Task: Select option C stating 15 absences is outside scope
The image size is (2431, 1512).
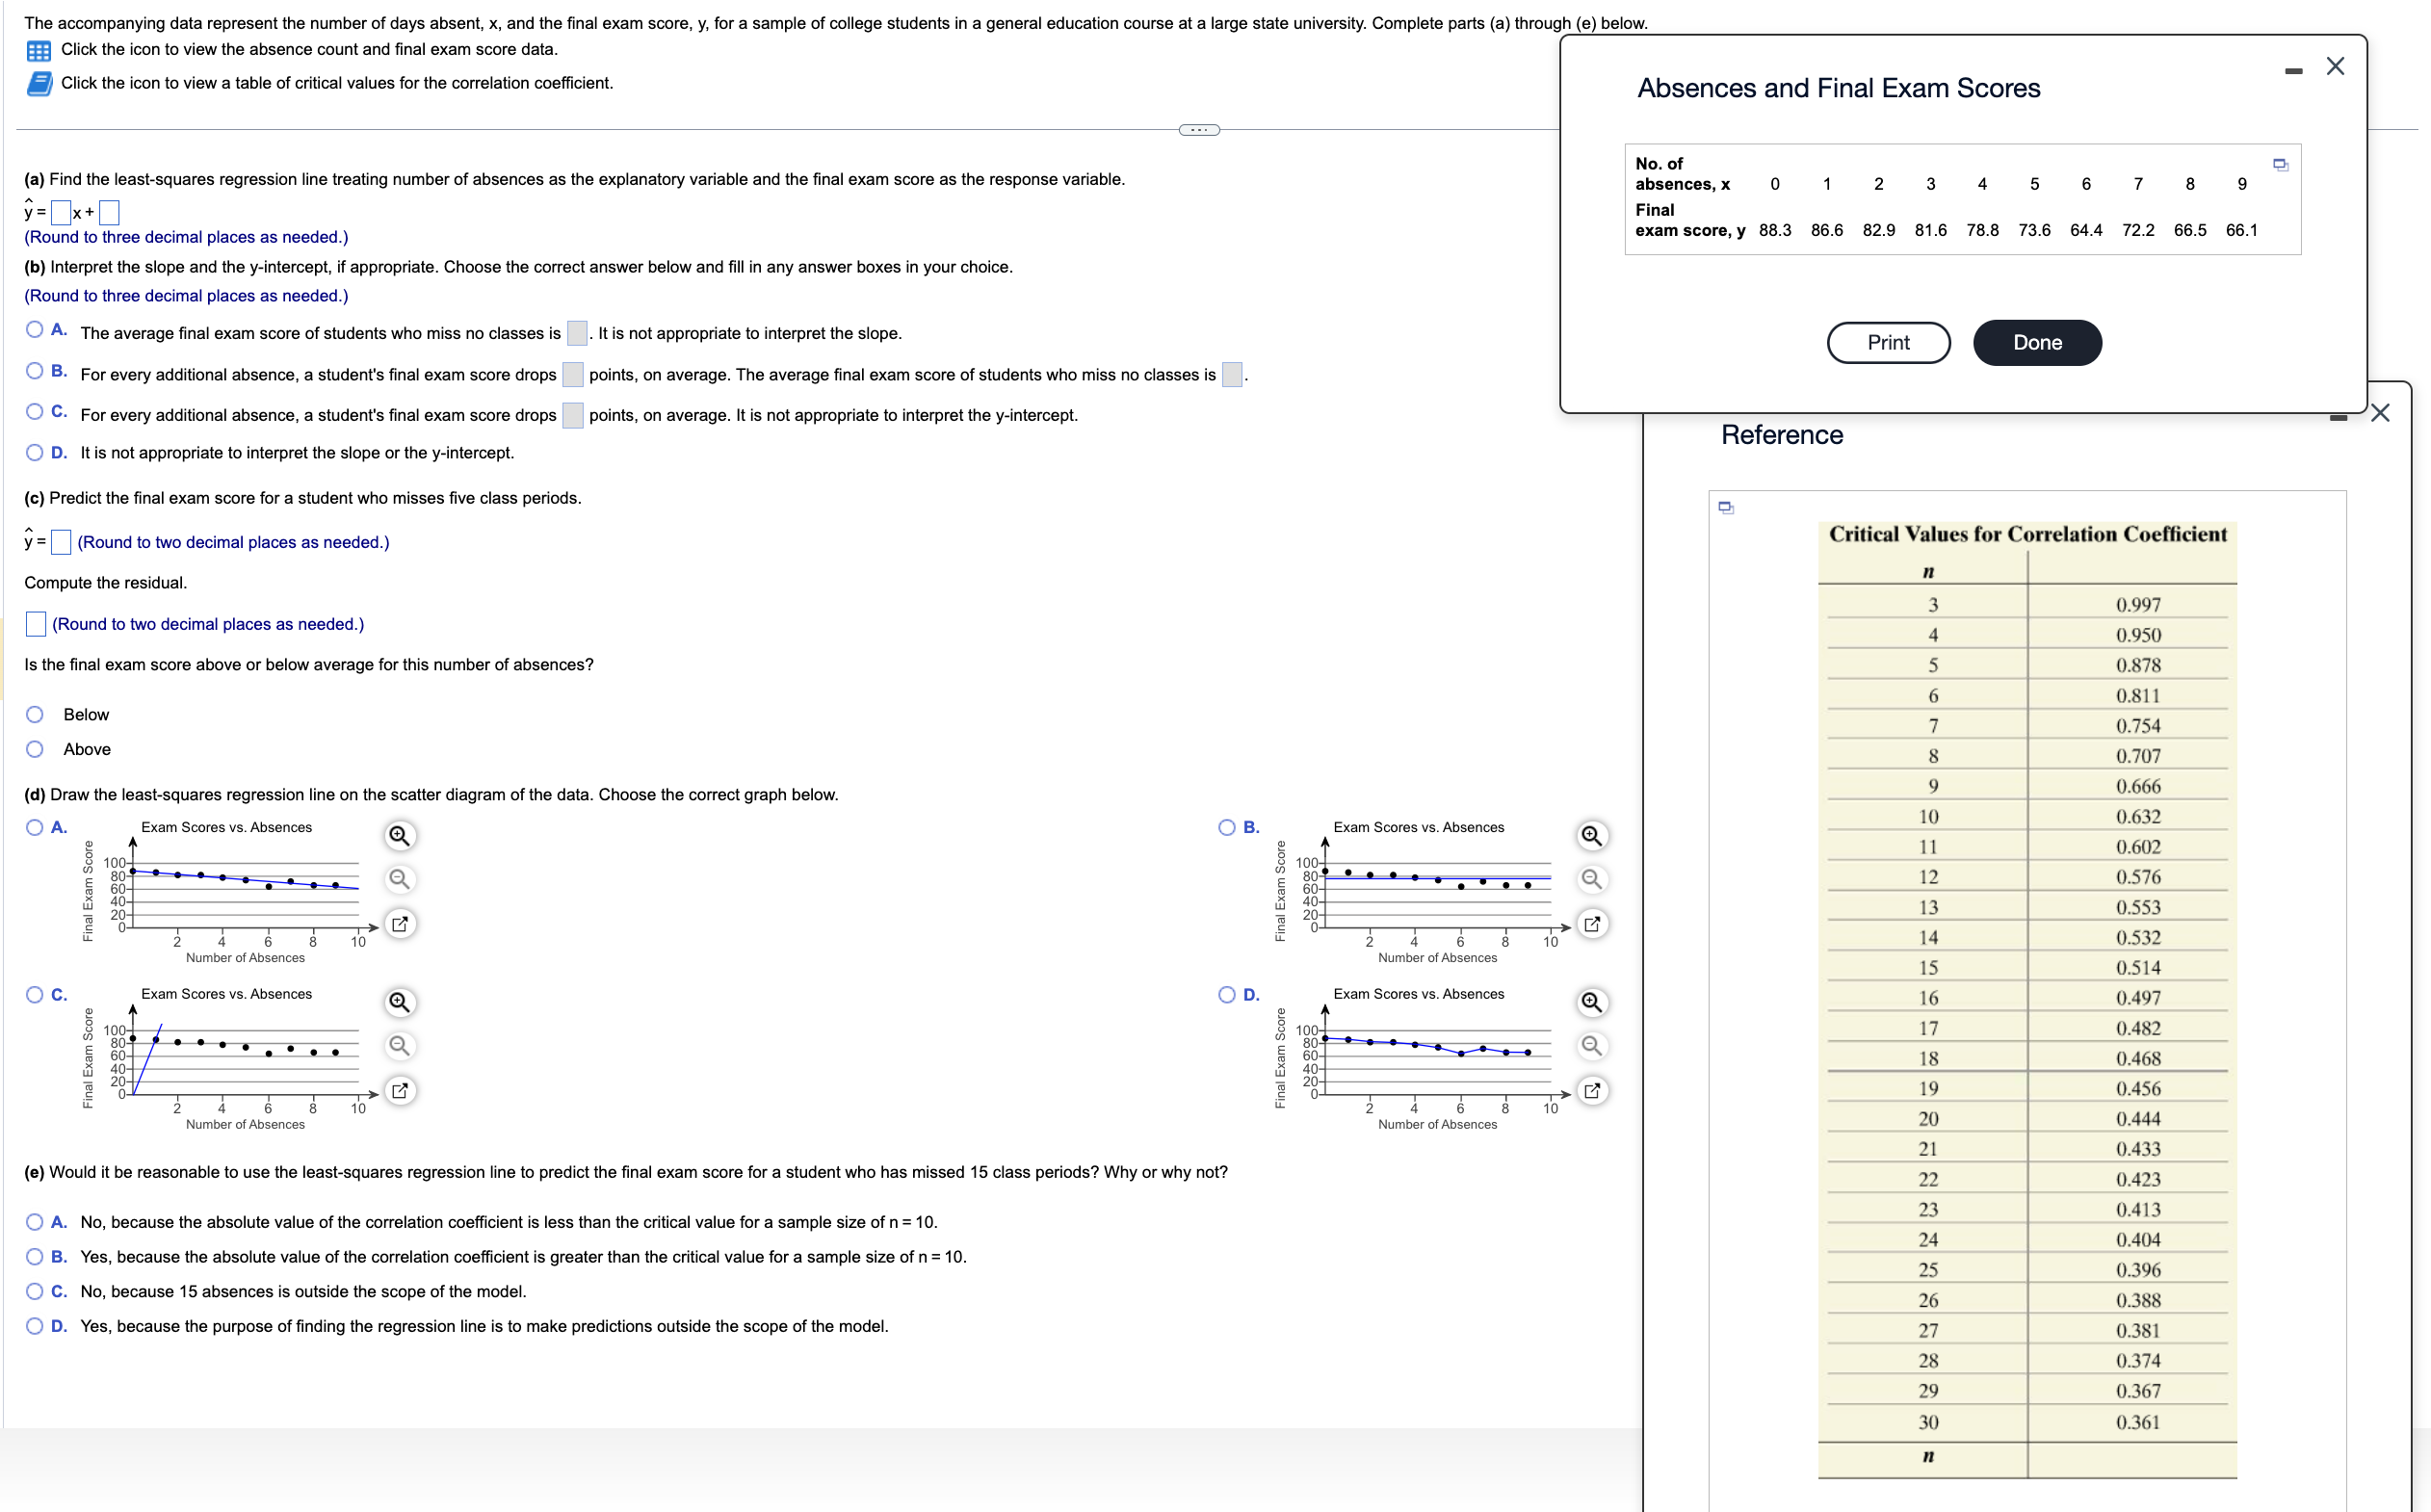Action: pos(34,1291)
